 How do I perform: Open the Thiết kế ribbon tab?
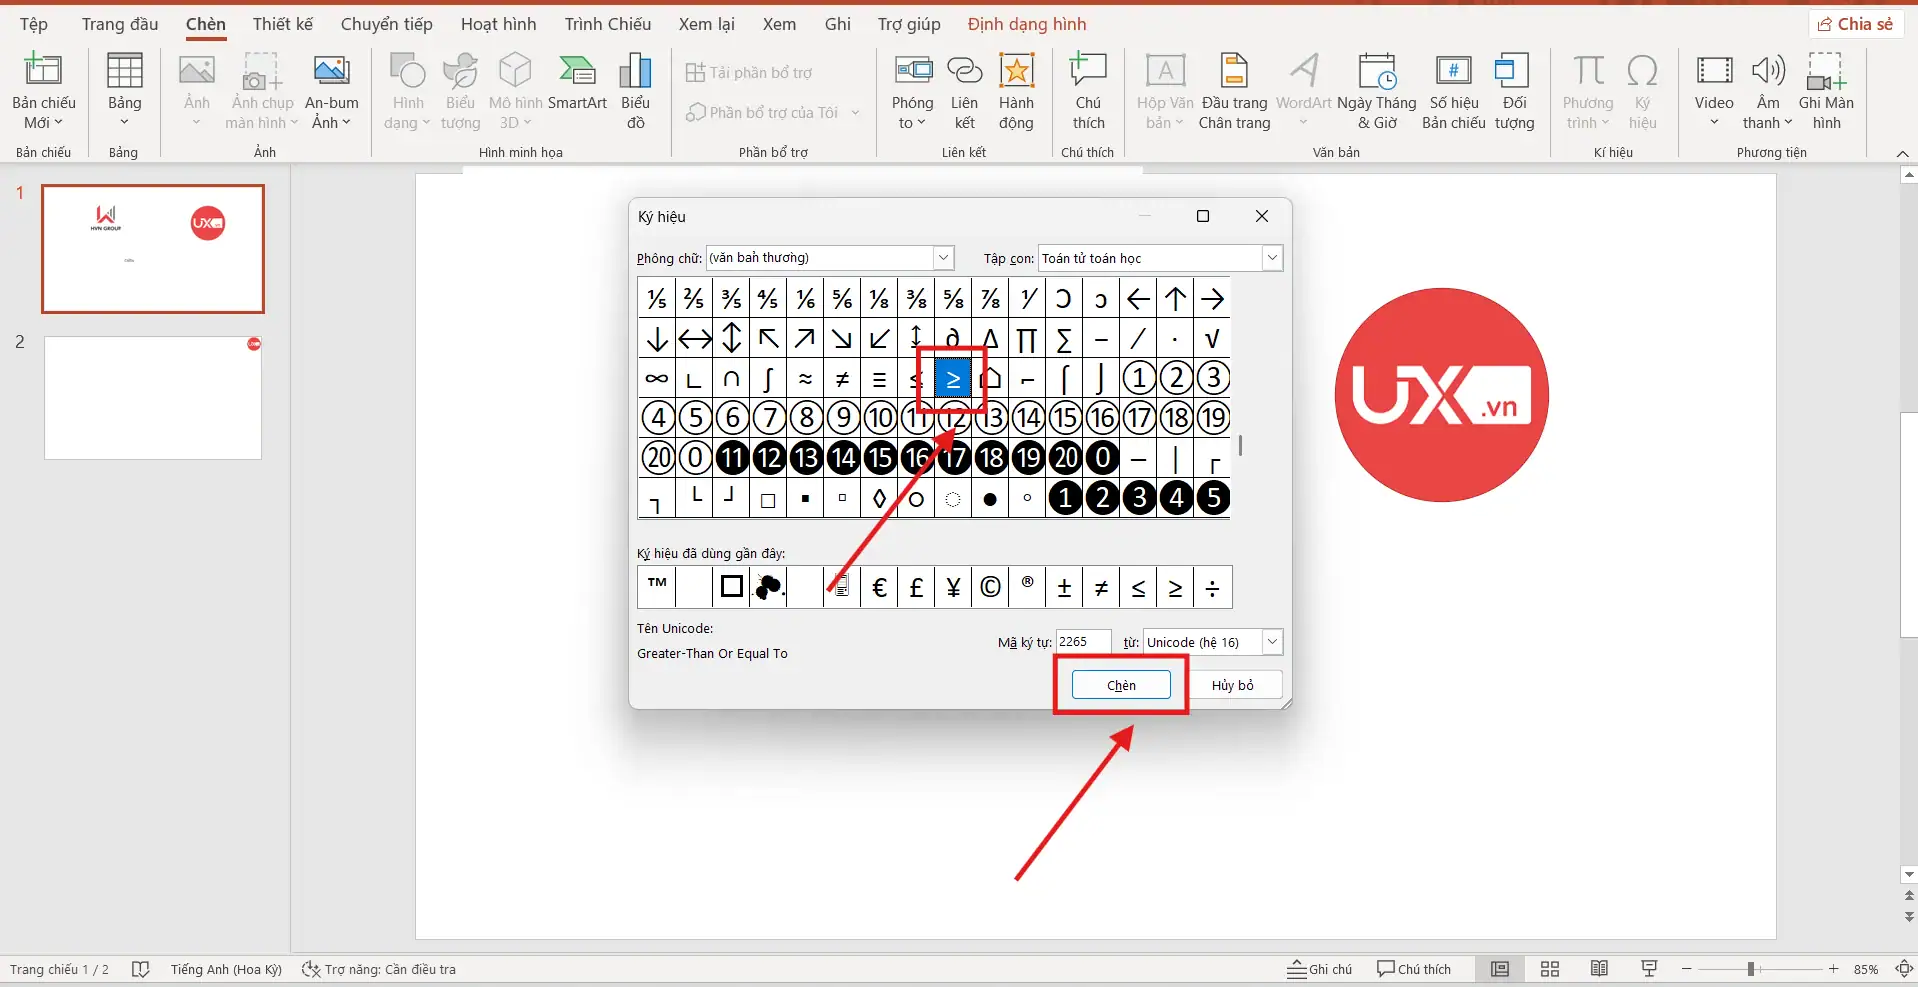click(x=282, y=24)
